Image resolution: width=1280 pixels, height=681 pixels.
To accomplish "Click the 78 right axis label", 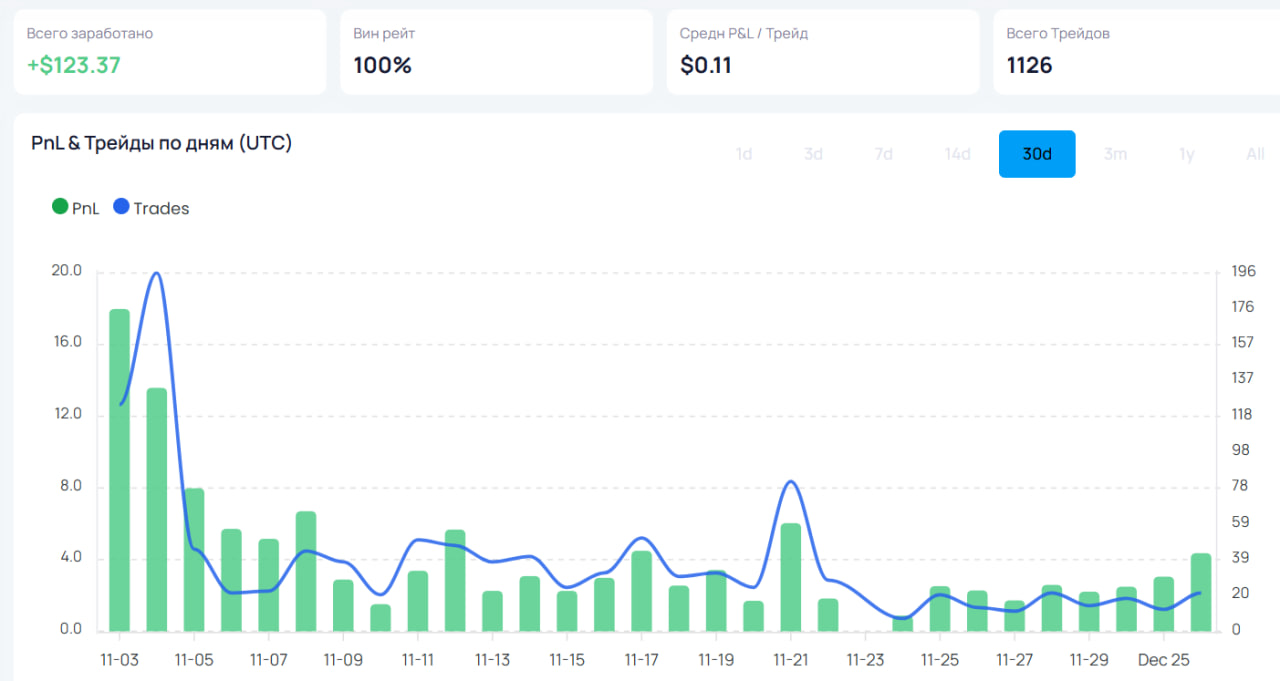I will click(1240, 486).
